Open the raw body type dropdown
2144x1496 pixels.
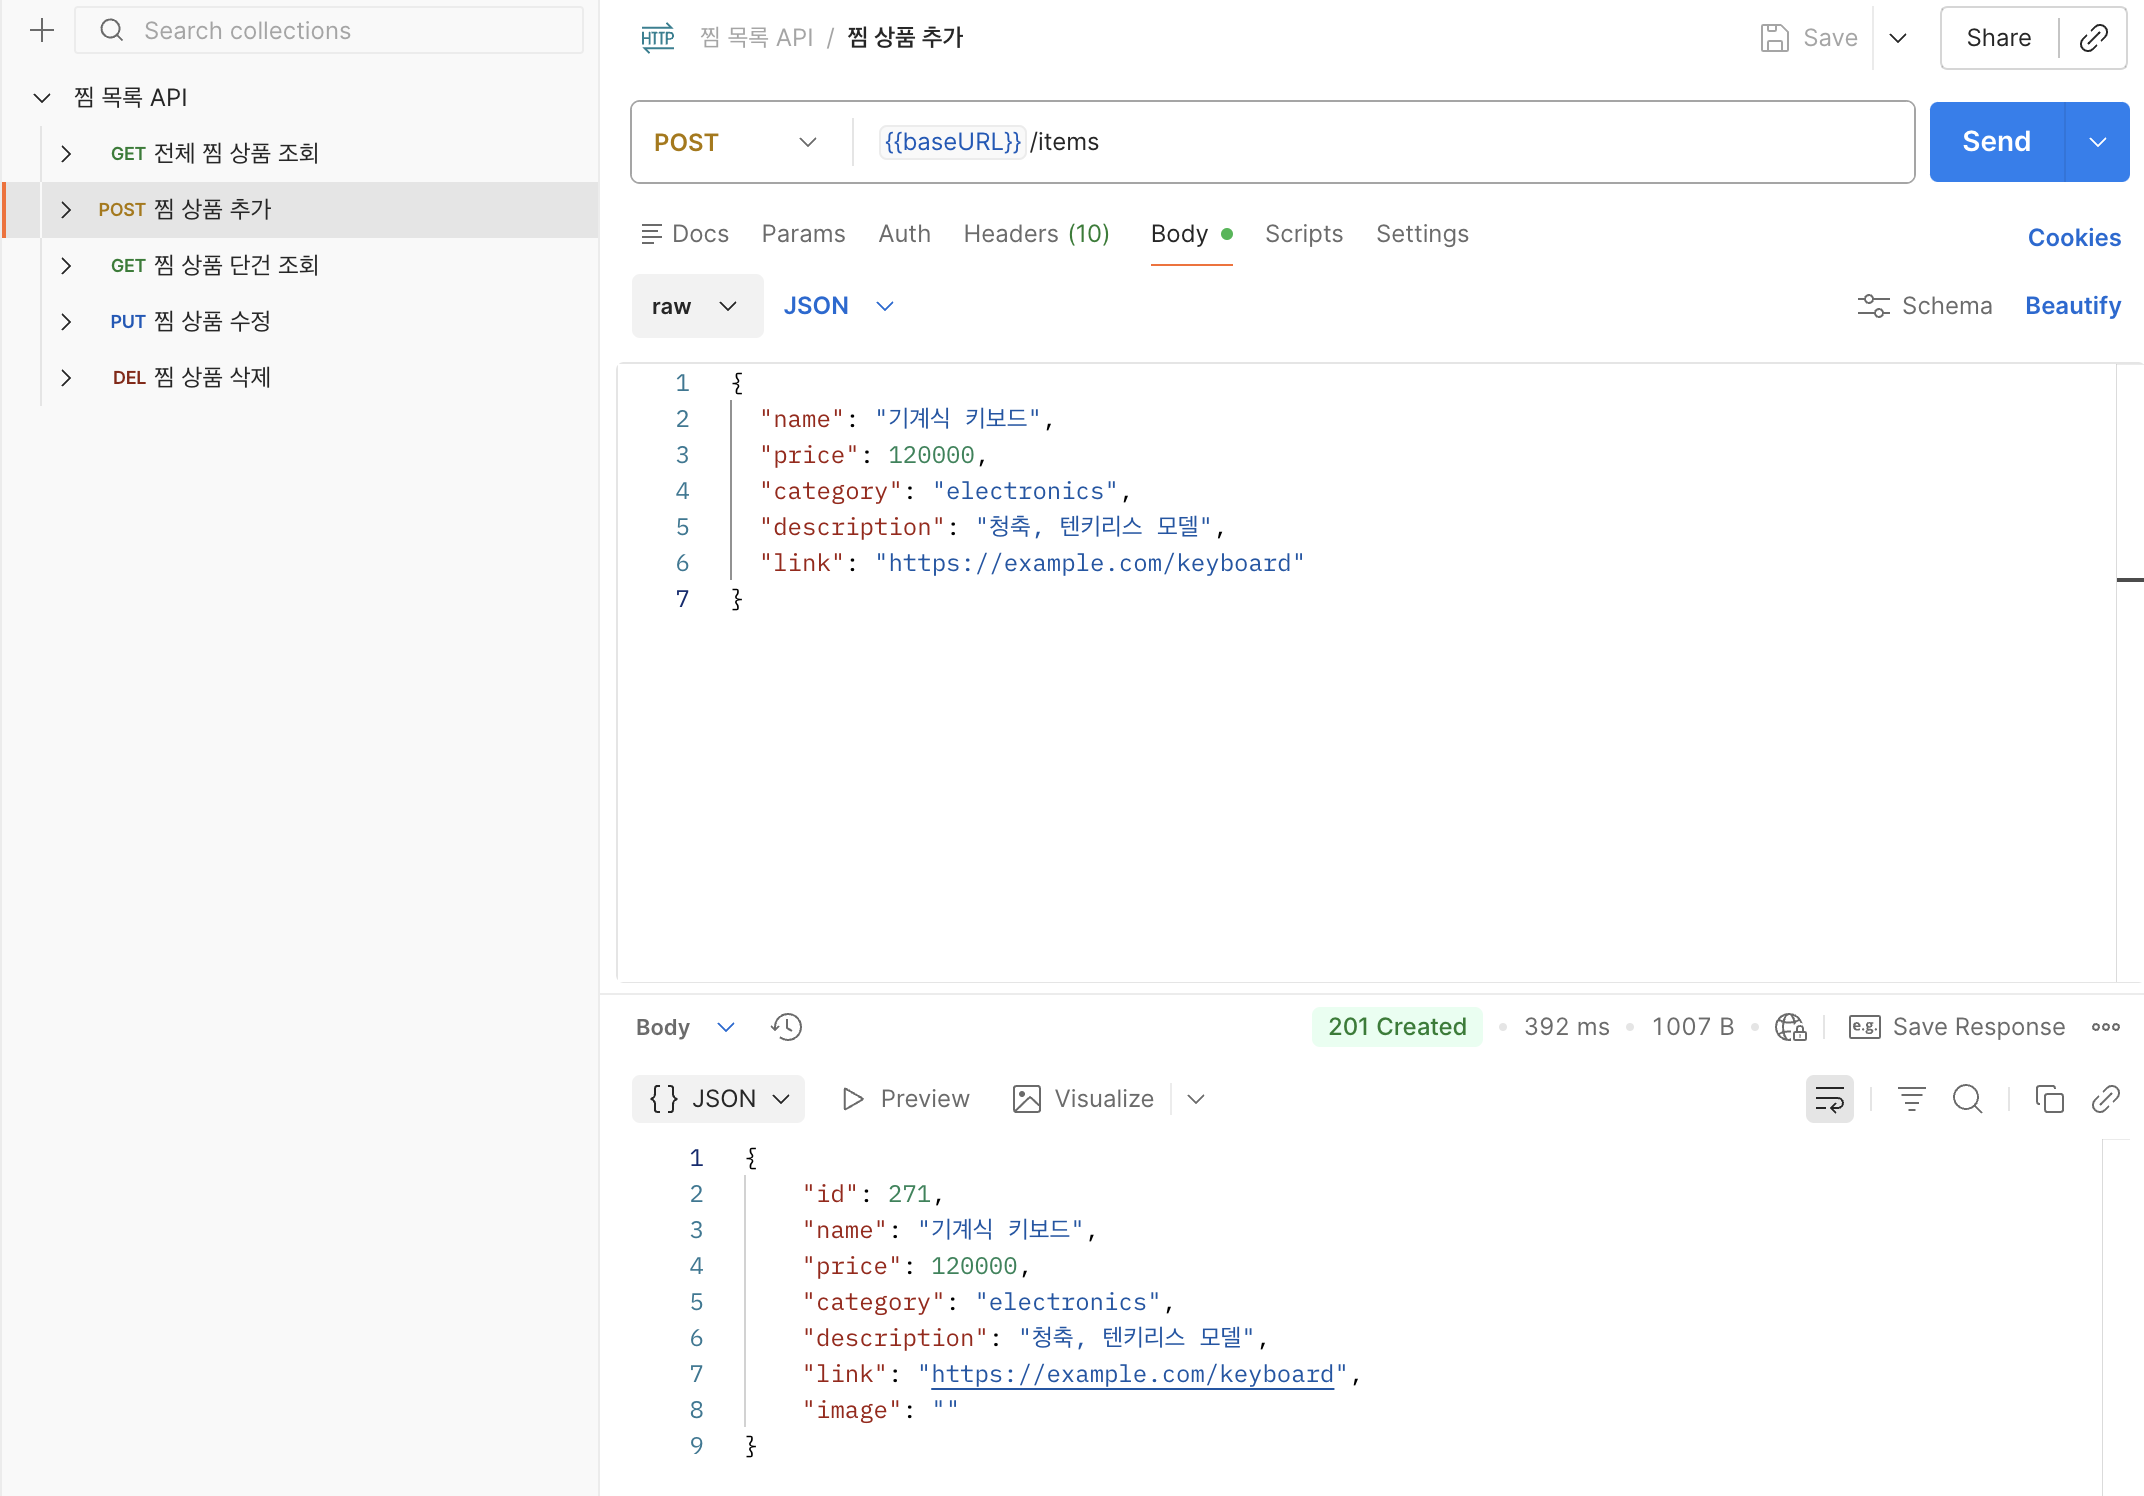[696, 306]
